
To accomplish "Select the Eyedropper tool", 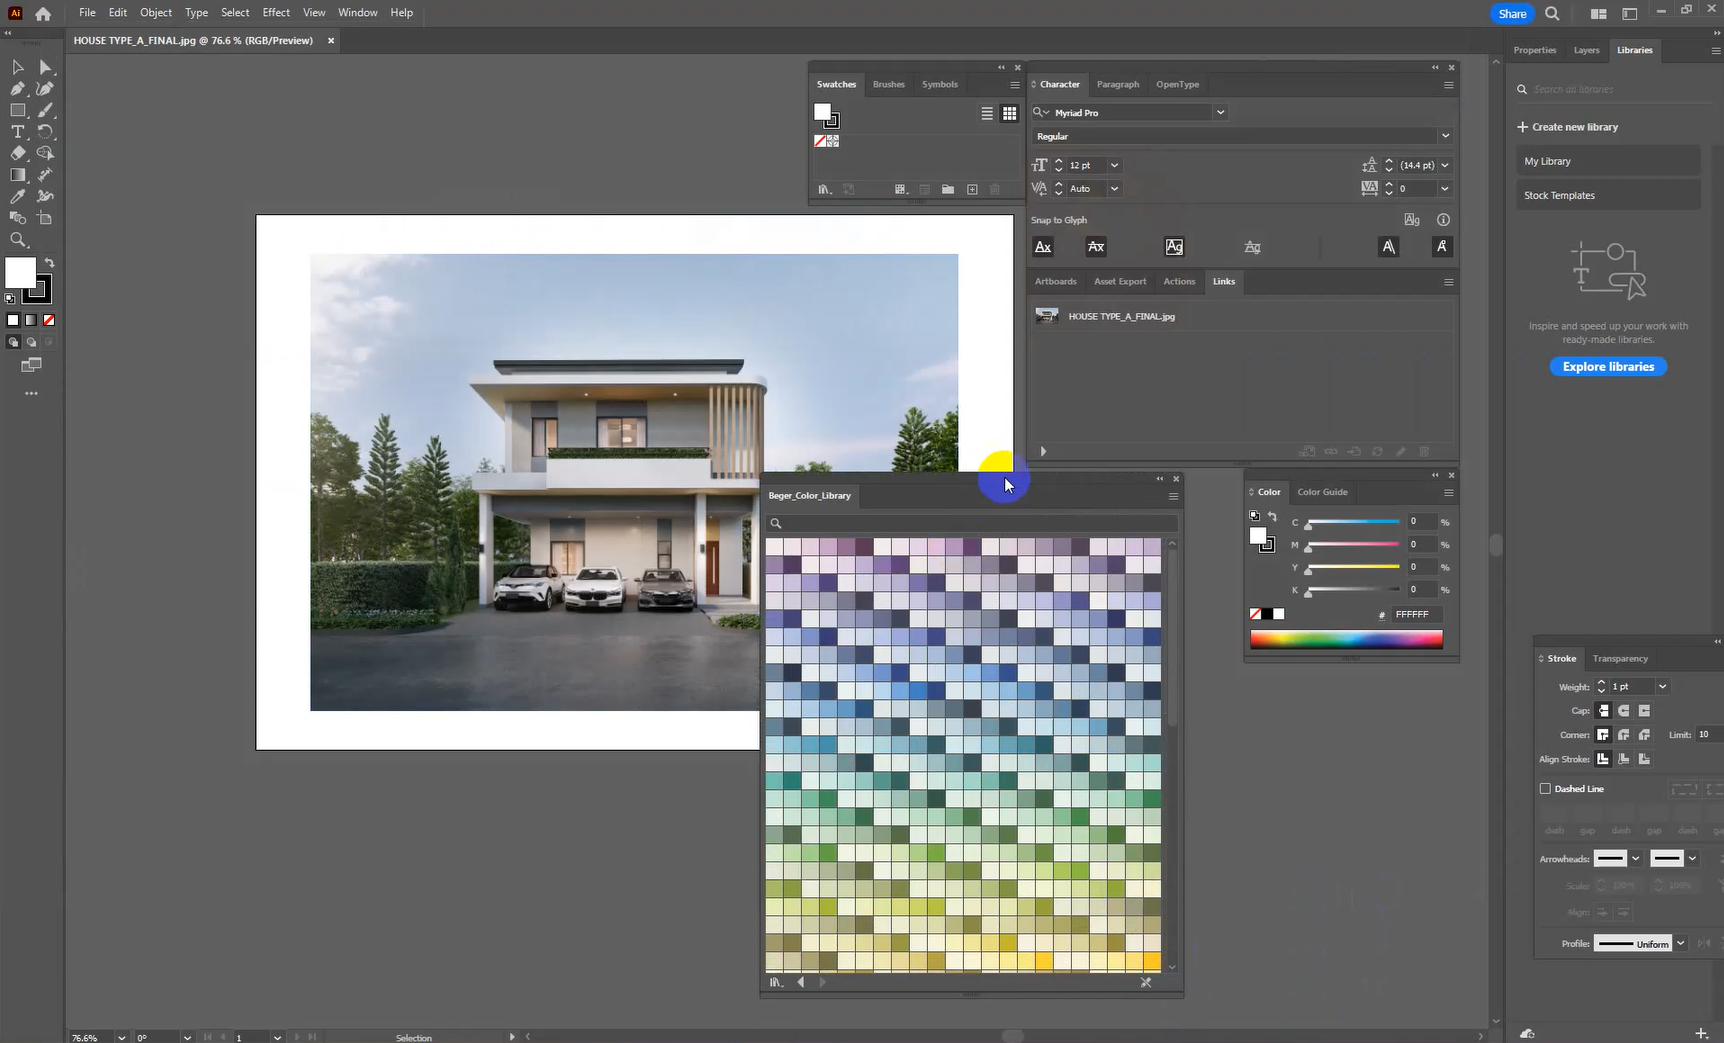I will 17,197.
